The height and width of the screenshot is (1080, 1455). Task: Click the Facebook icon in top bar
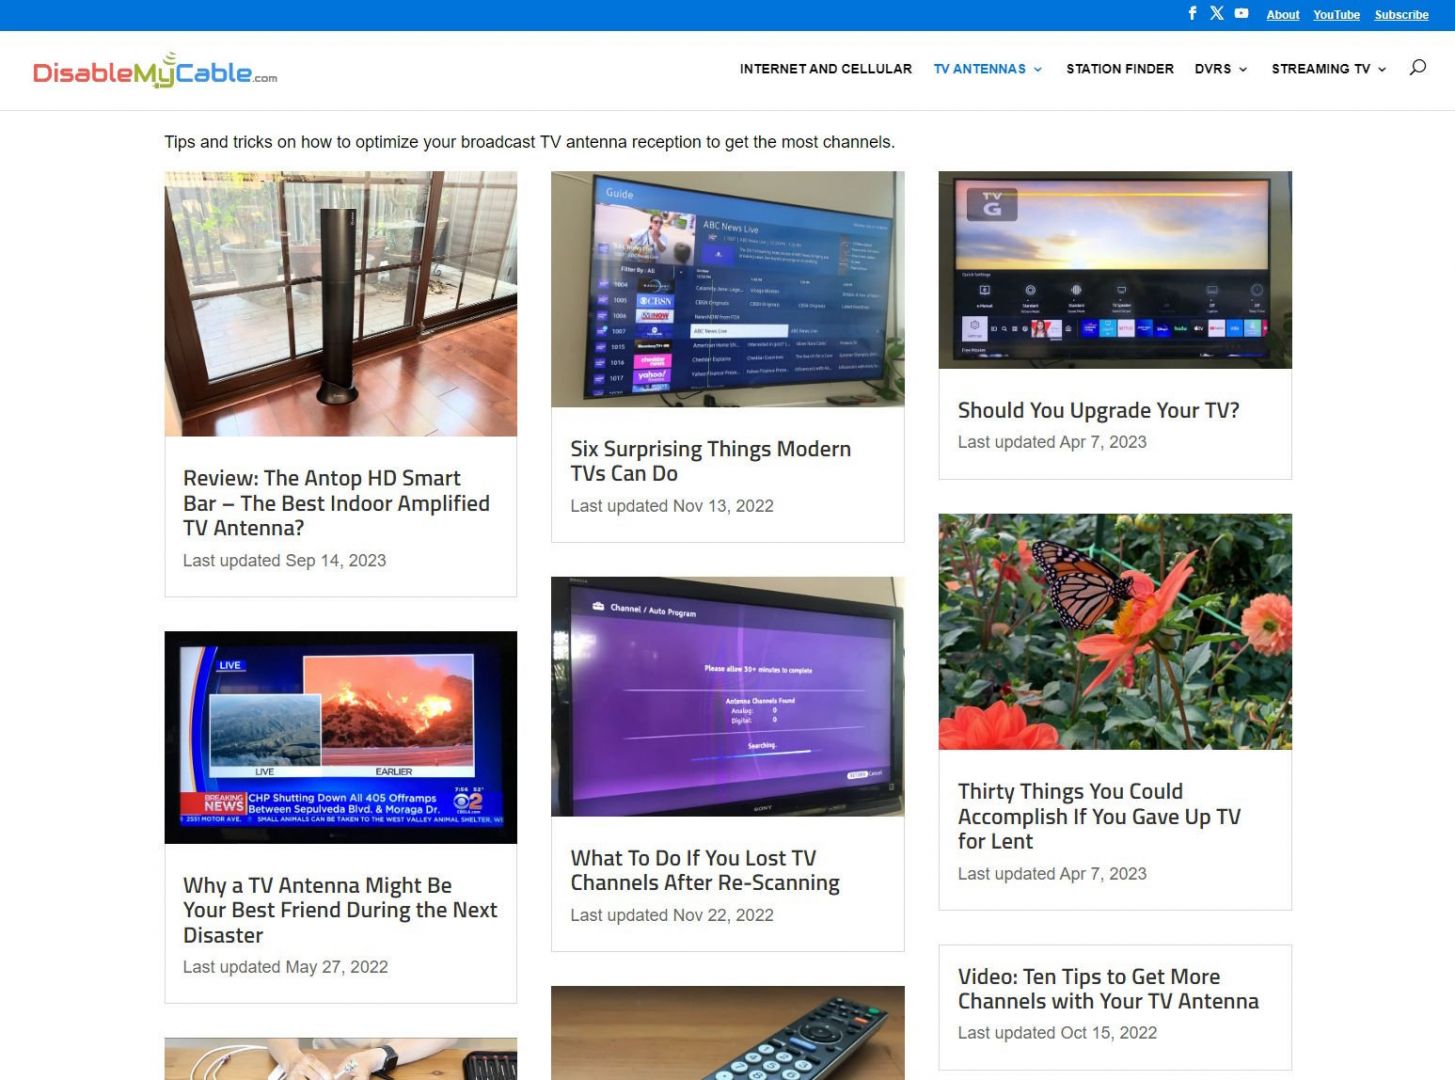point(1192,13)
